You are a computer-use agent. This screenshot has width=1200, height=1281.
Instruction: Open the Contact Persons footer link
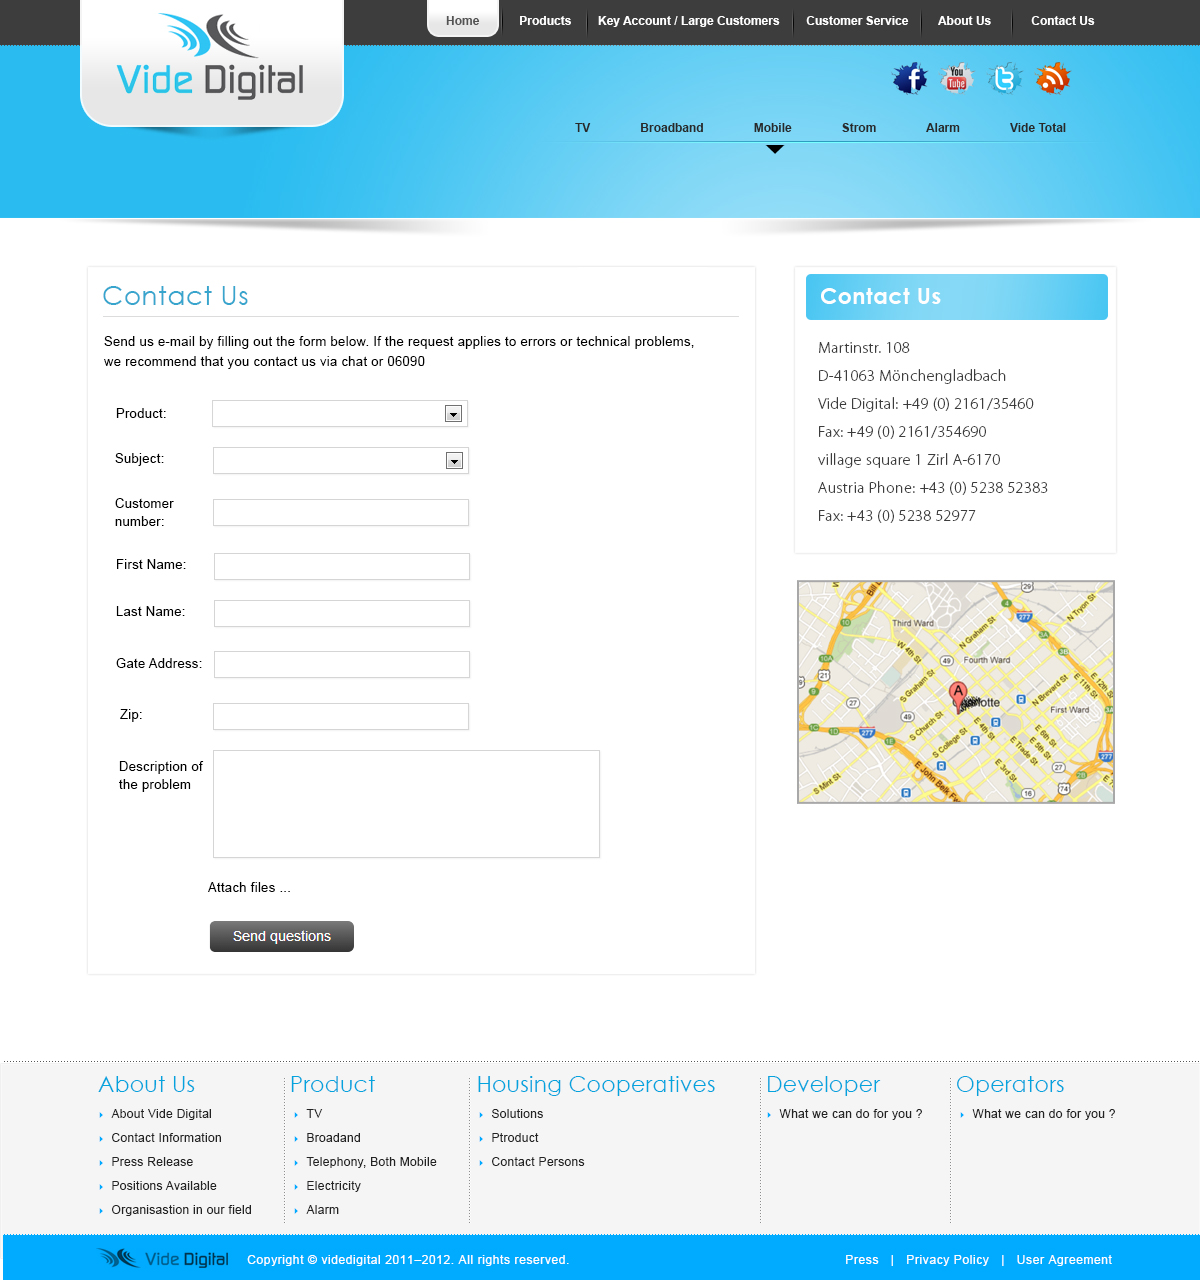pyautogui.click(x=538, y=1162)
